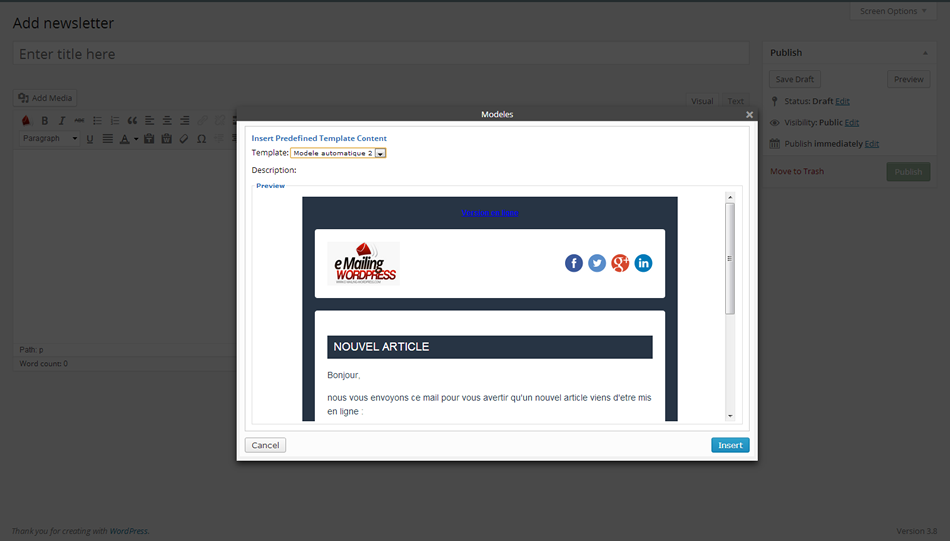Viewport: 950px width, 541px height.
Task: Follow the Version en ligne link
Action: pyautogui.click(x=490, y=213)
